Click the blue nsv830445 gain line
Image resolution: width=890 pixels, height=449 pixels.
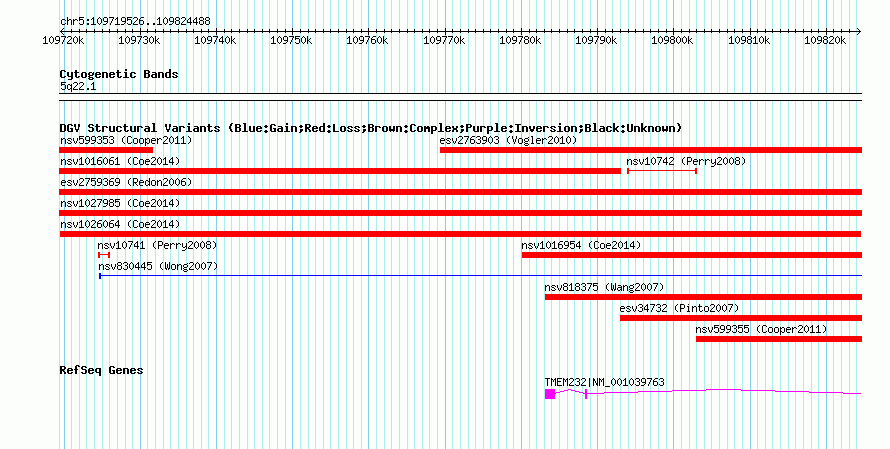pyautogui.click(x=480, y=276)
